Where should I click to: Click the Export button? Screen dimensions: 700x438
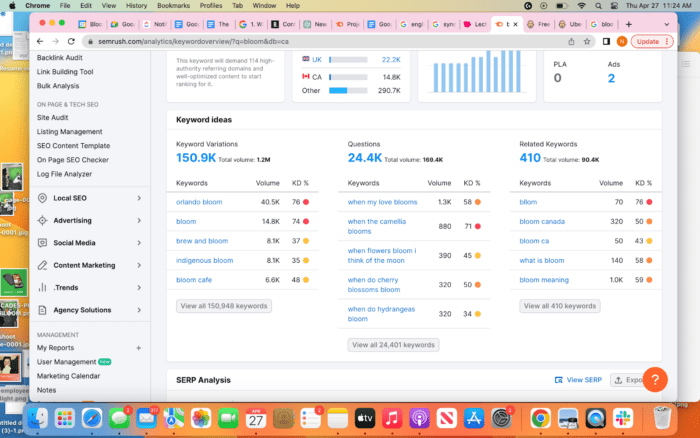pos(629,380)
